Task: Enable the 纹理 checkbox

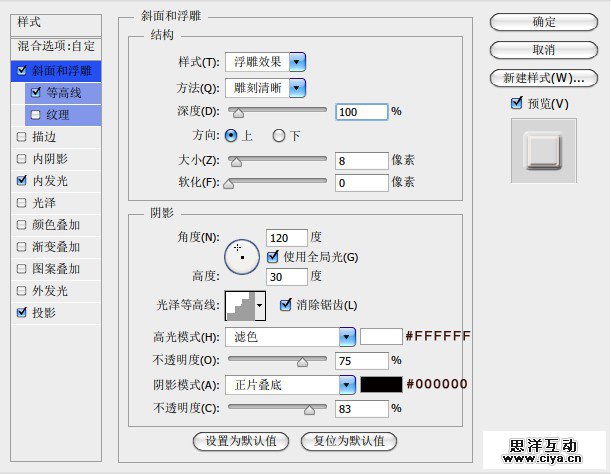Action: point(35,115)
